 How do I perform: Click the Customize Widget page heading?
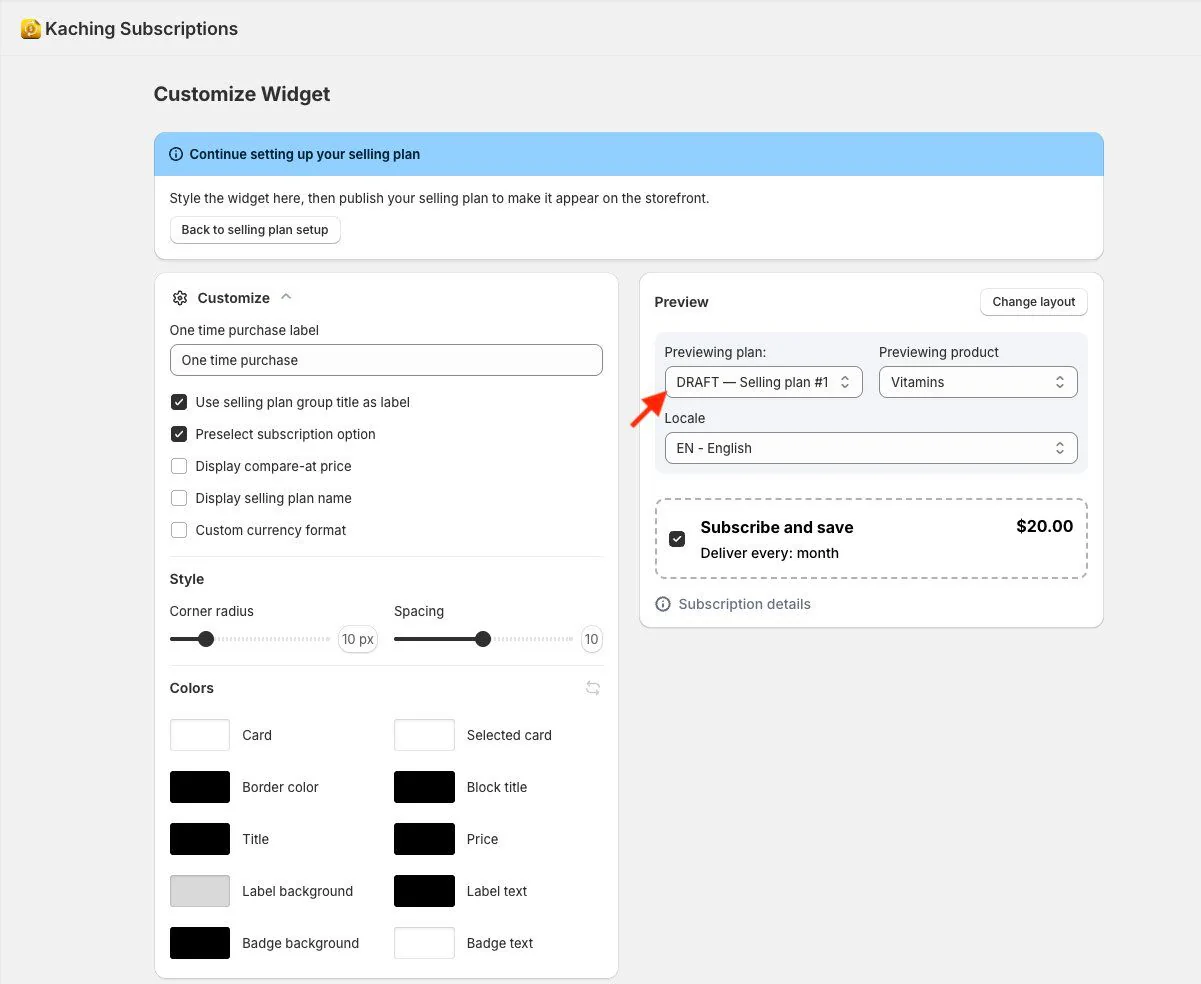[242, 94]
